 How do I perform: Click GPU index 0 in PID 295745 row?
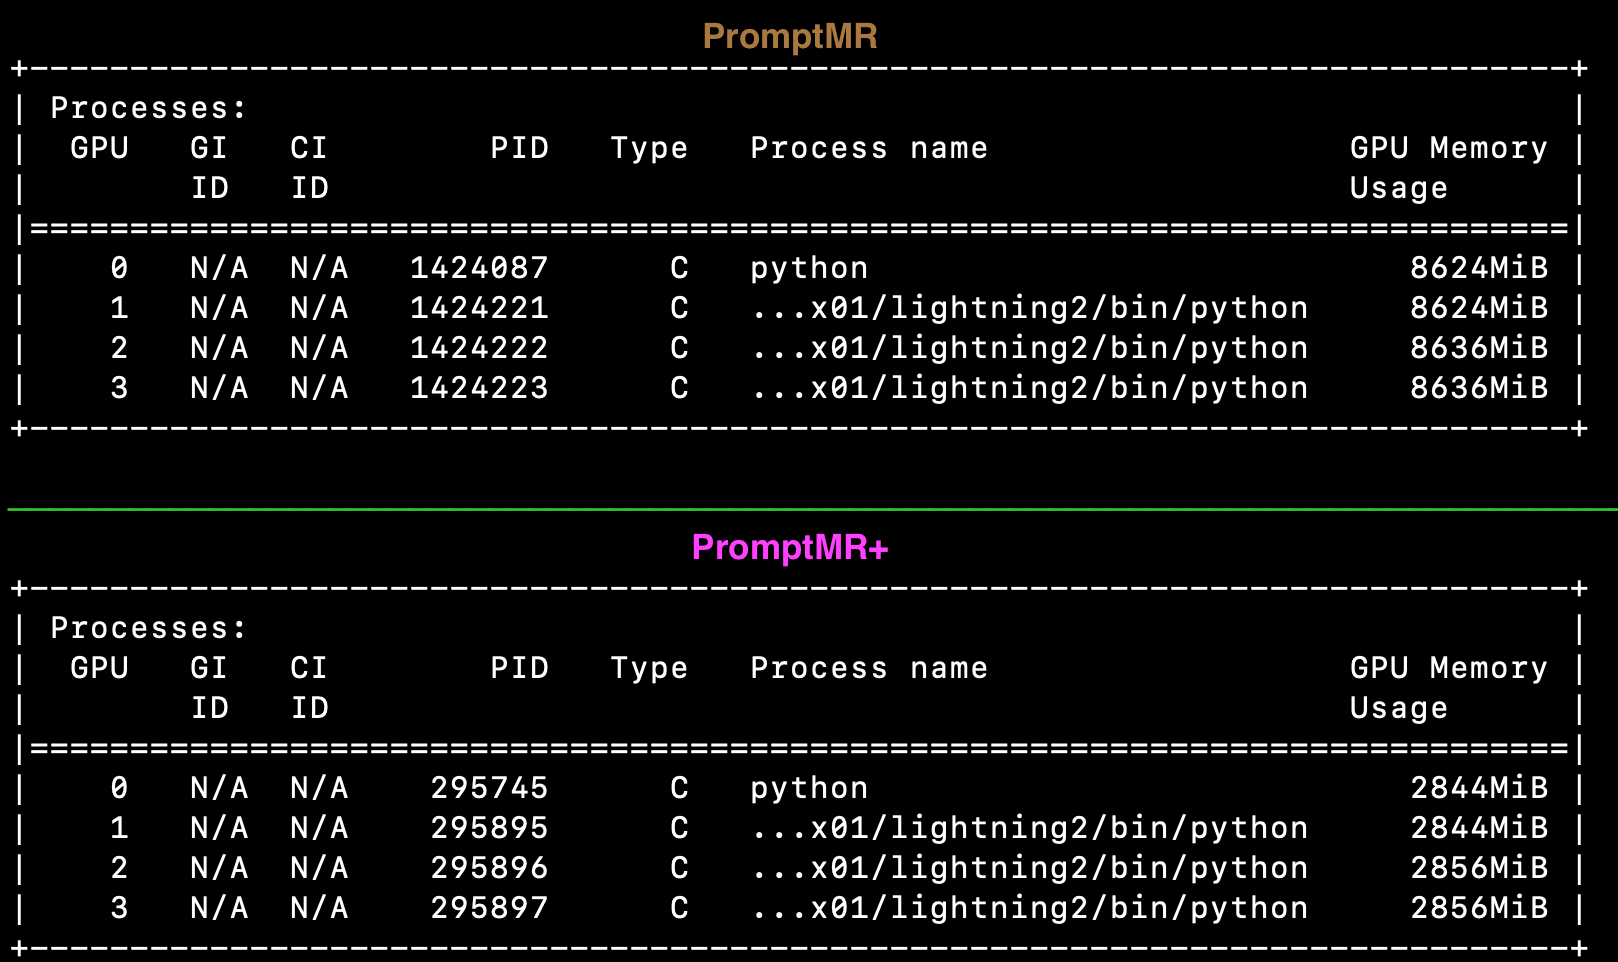[119, 788]
